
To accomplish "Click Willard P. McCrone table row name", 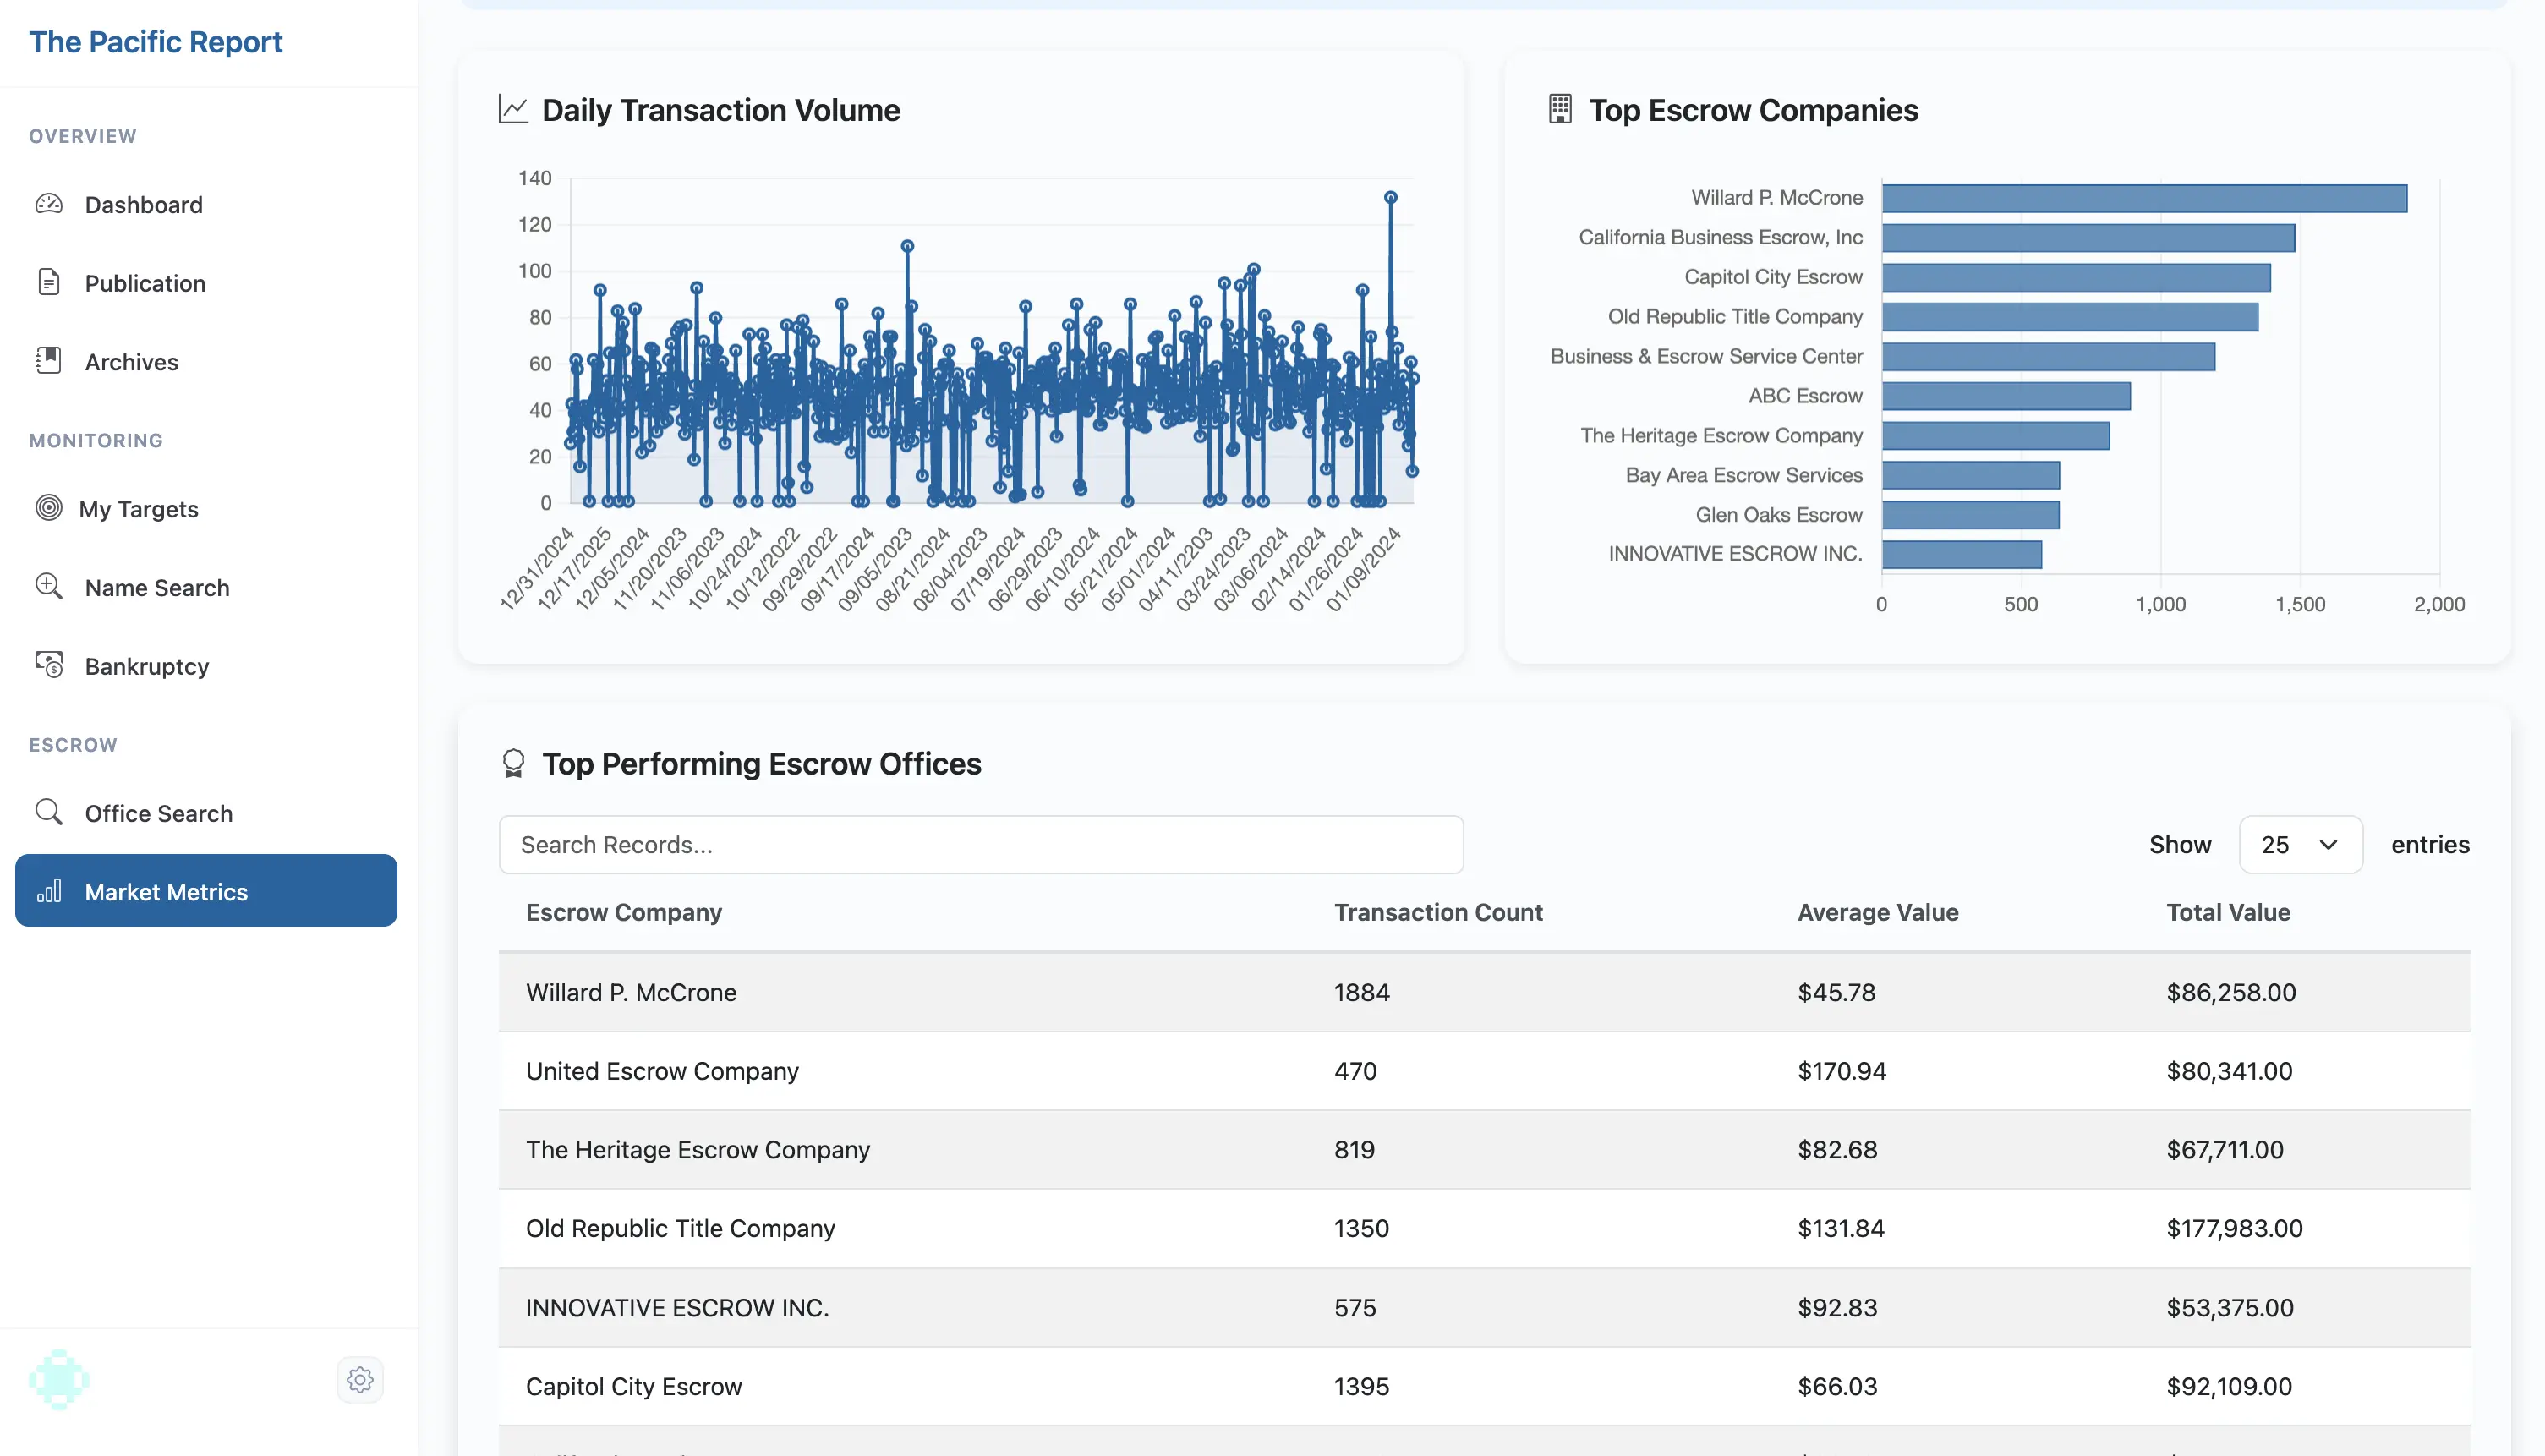I will pos(631,992).
